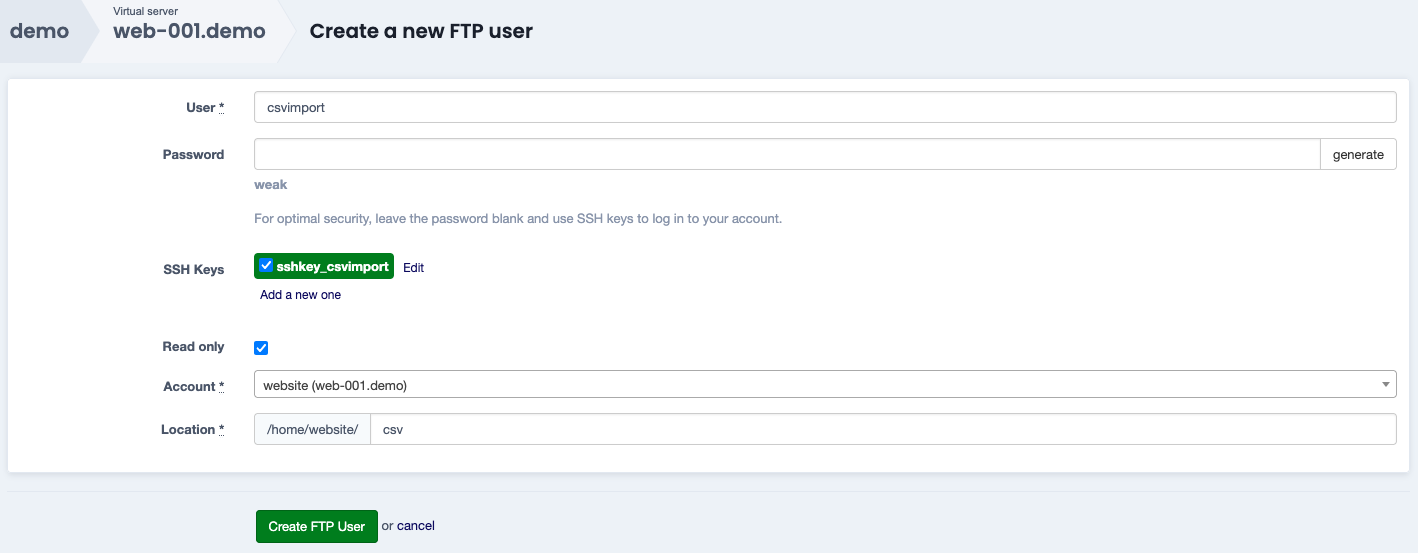Click the Location field containing csv
The image size is (1418, 553).
(x=883, y=430)
